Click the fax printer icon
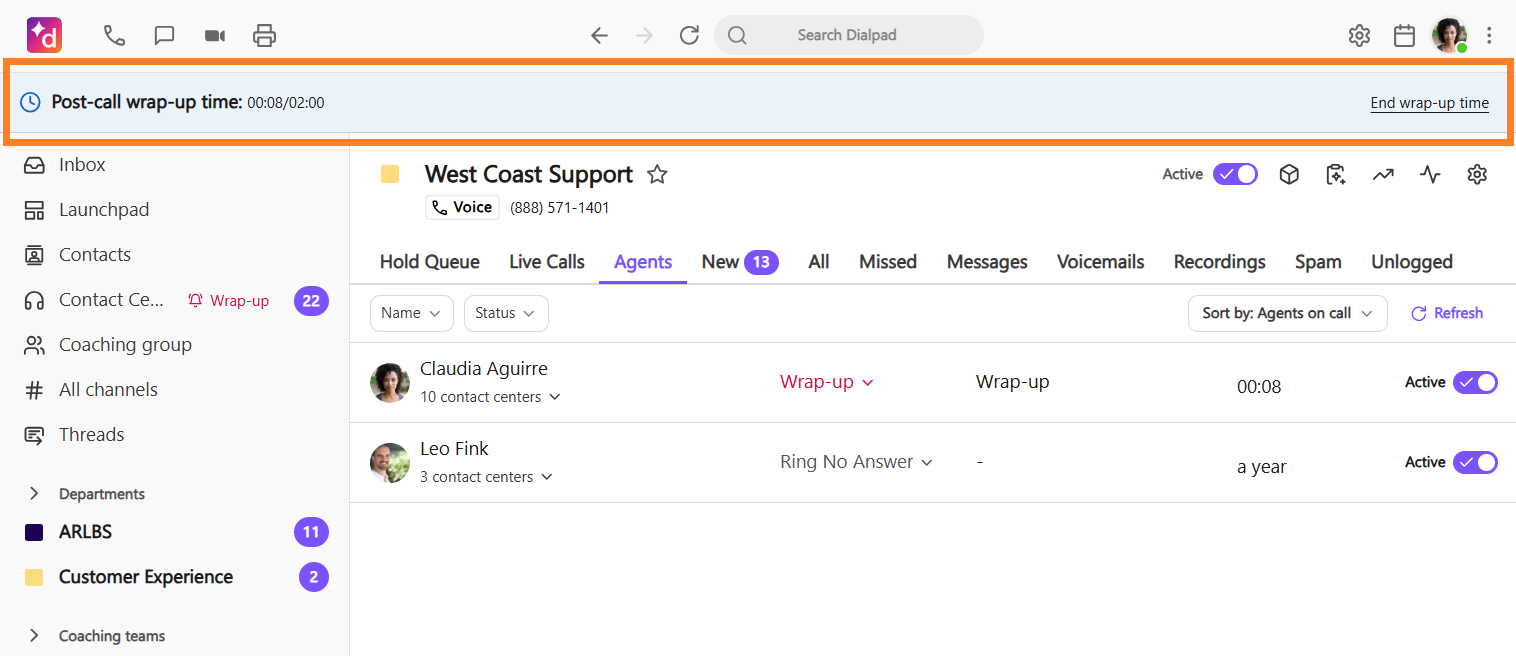Image resolution: width=1516 pixels, height=656 pixels. (264, 36)
